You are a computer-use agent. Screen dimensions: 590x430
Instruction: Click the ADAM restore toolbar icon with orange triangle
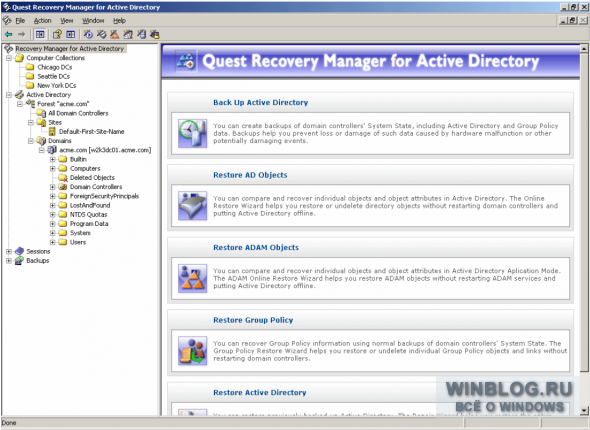point(115,35)
